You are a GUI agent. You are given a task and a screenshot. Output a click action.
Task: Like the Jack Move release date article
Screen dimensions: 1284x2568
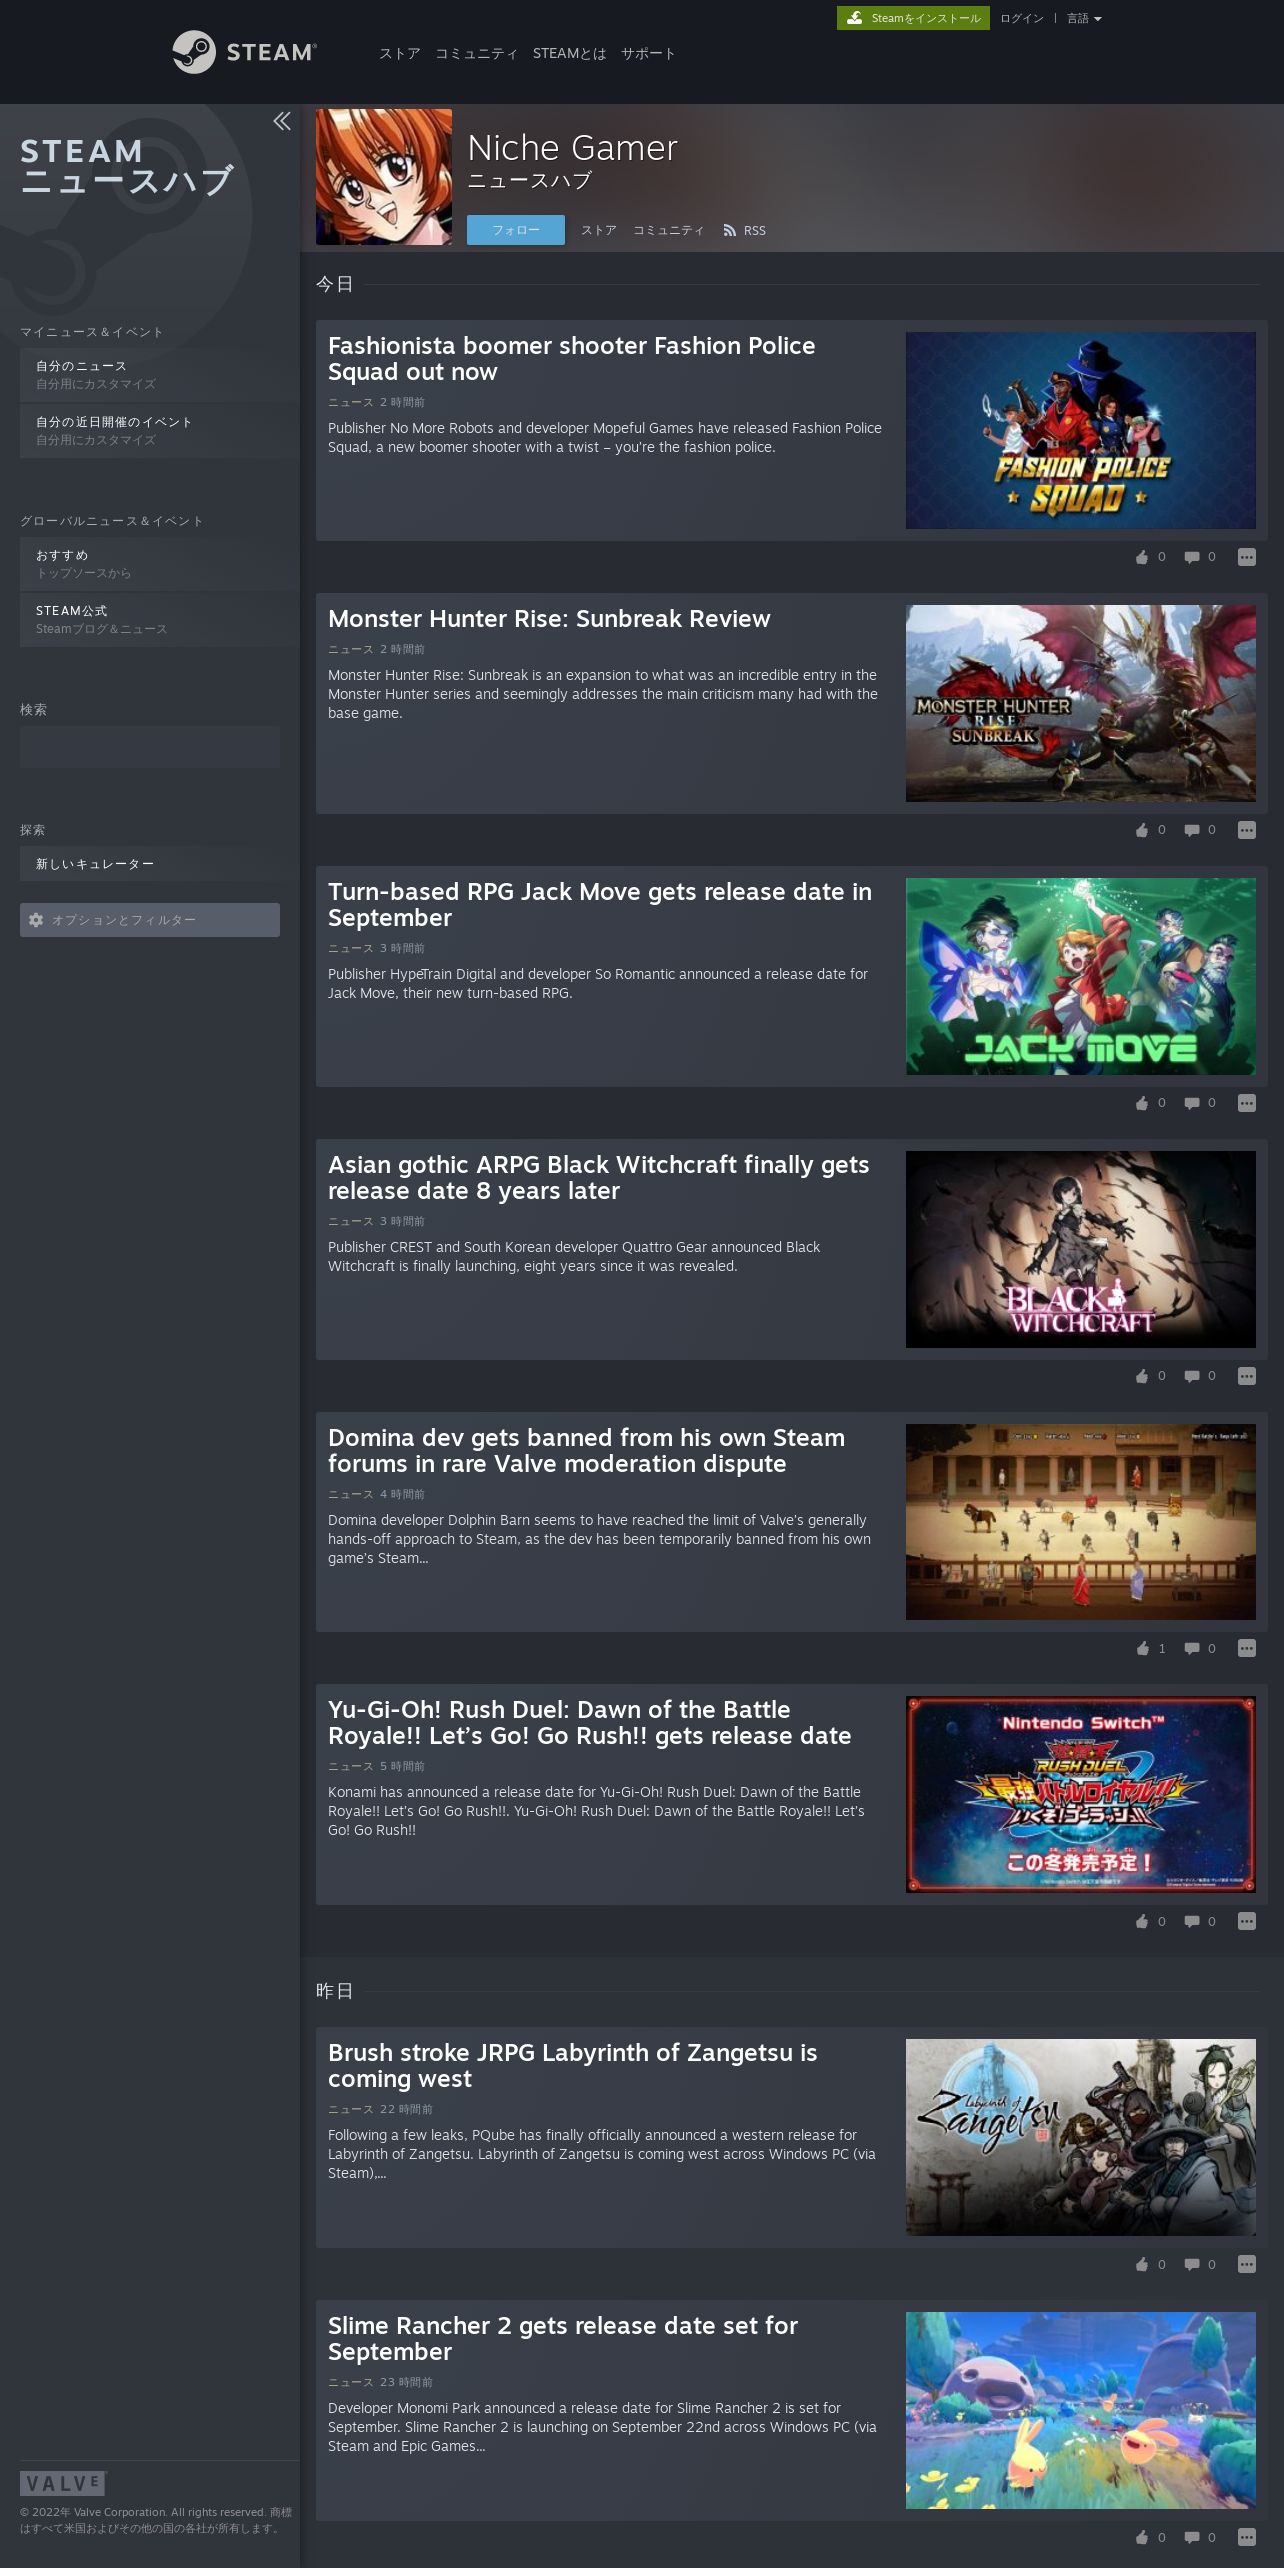pyautogui.click(x=1142, y=1103)
